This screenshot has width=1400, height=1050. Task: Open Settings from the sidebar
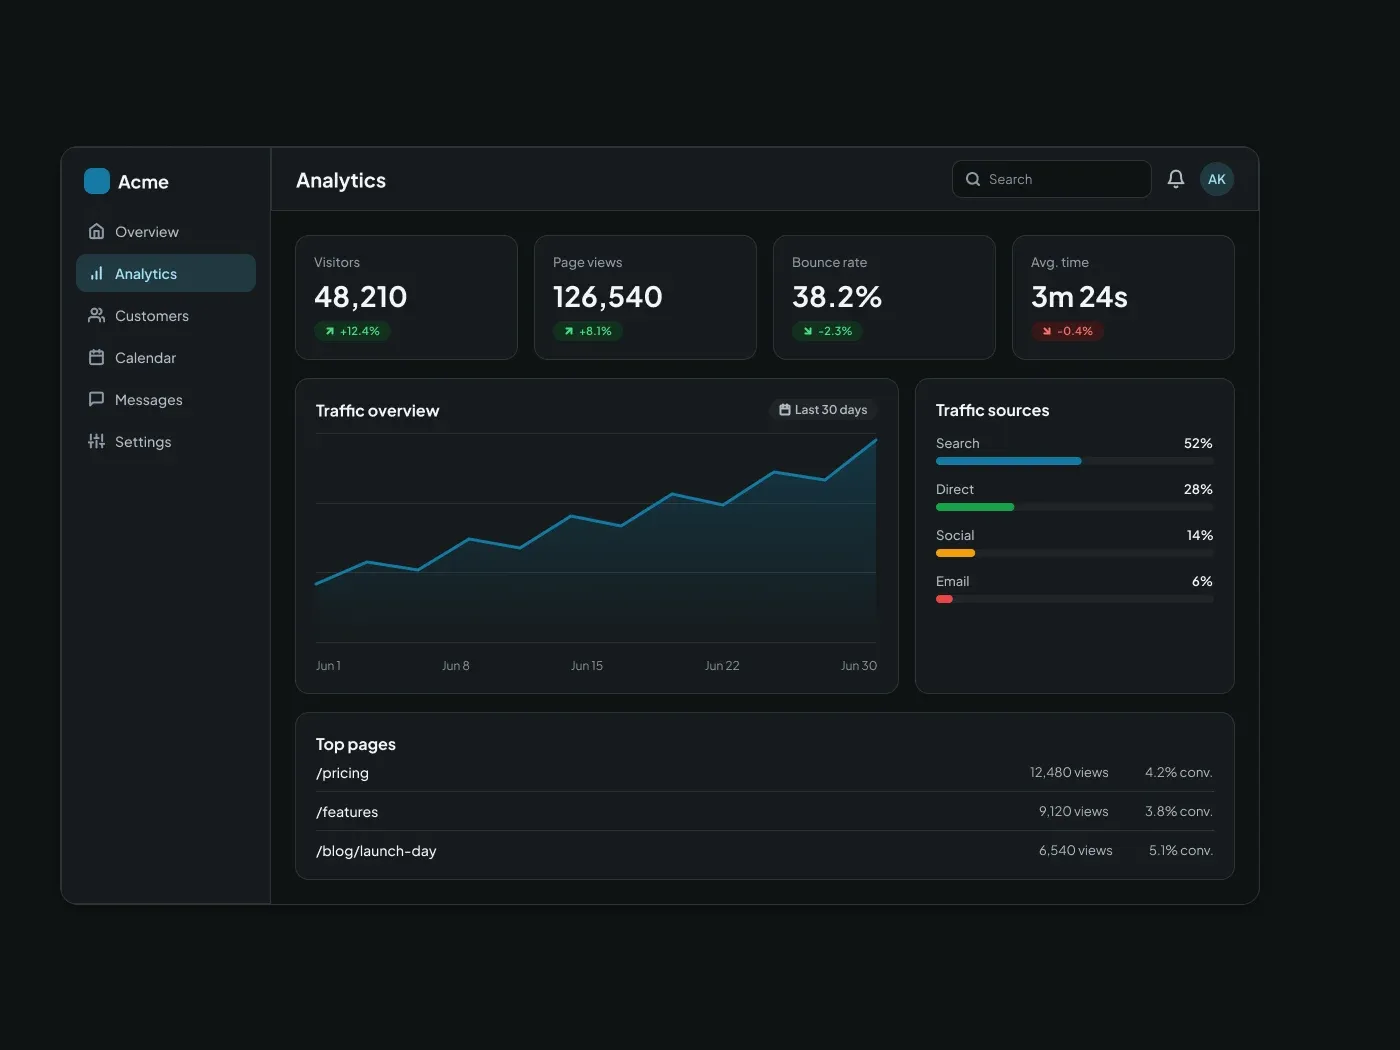(x=166, y=441)
